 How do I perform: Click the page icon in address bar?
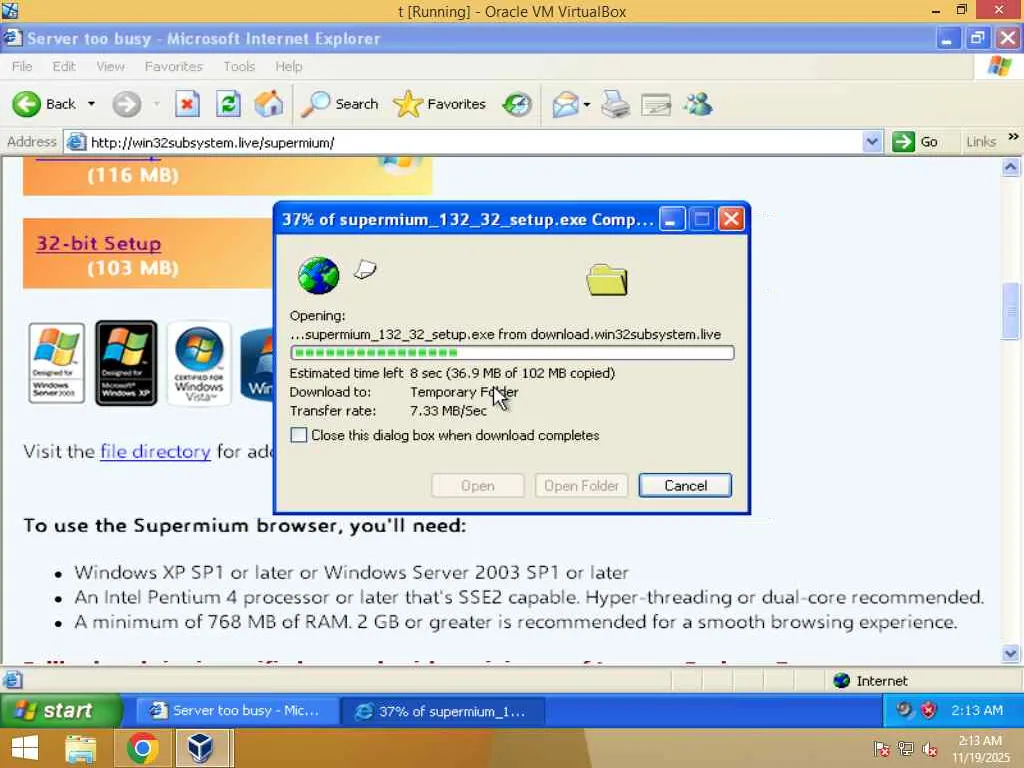pos(76,142)
